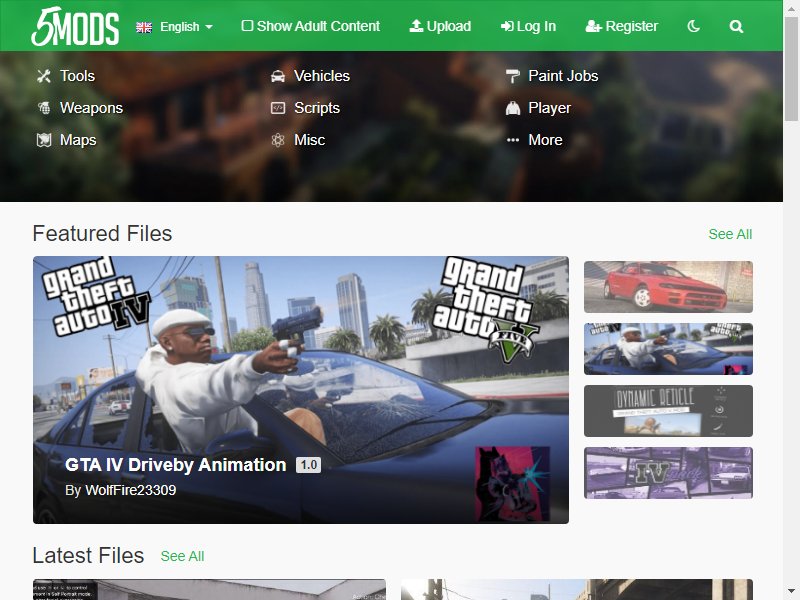Click the Paint Jobs roller icon
The image size is (800, 600).
(513, 76)
